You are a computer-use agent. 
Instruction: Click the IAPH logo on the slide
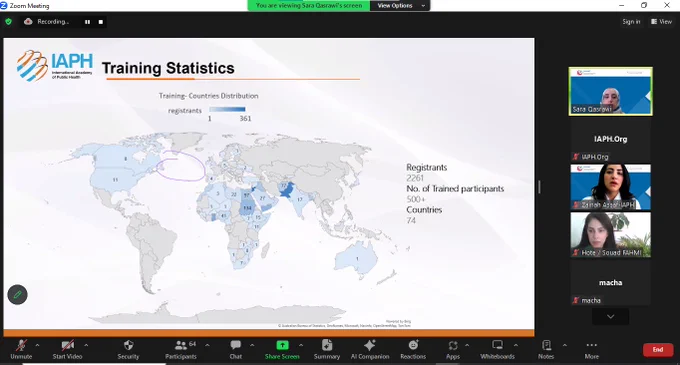[55, 66]
